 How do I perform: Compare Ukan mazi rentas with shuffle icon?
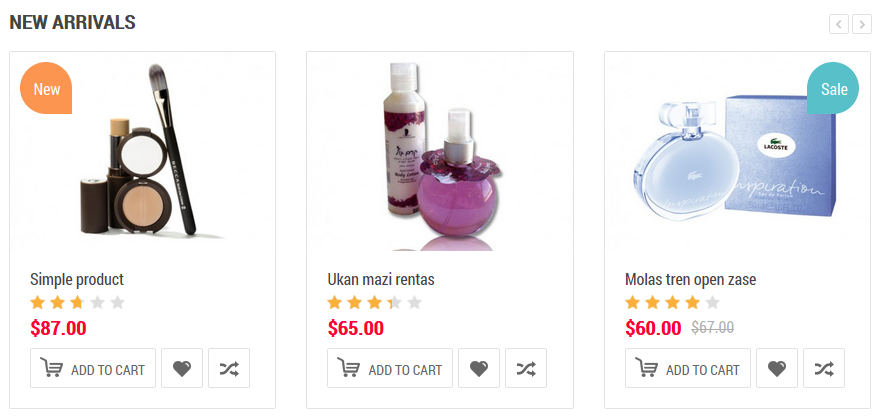click(525, 368)
